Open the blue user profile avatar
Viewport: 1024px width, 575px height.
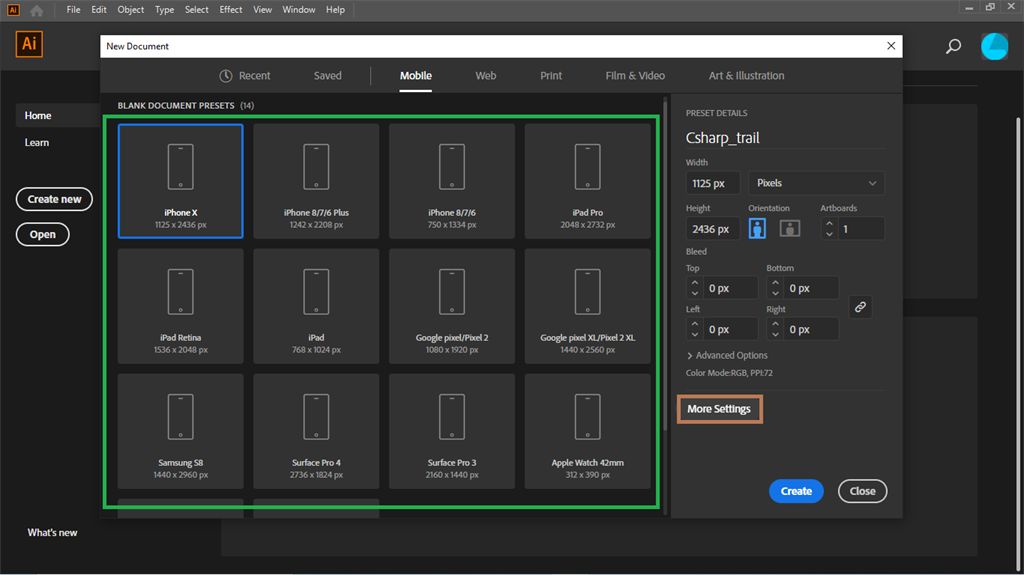(x=995, y=46)
